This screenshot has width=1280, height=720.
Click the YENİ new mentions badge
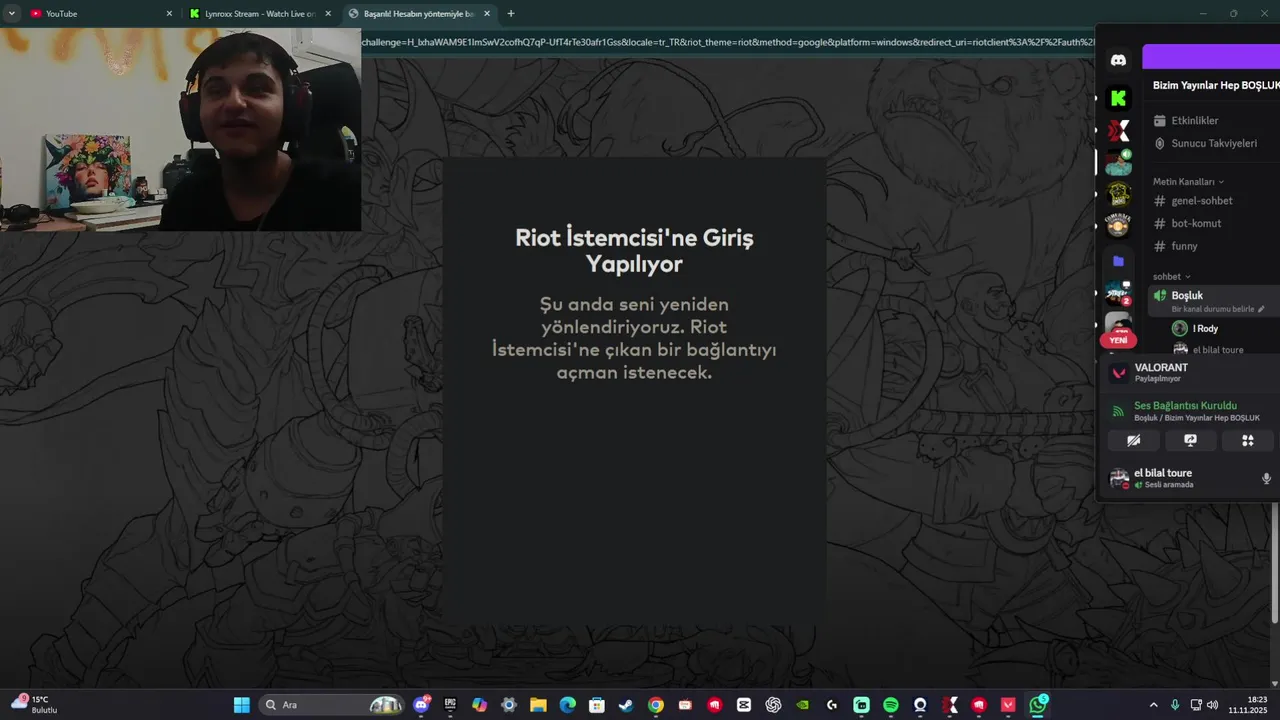(x=1118, y=340)
